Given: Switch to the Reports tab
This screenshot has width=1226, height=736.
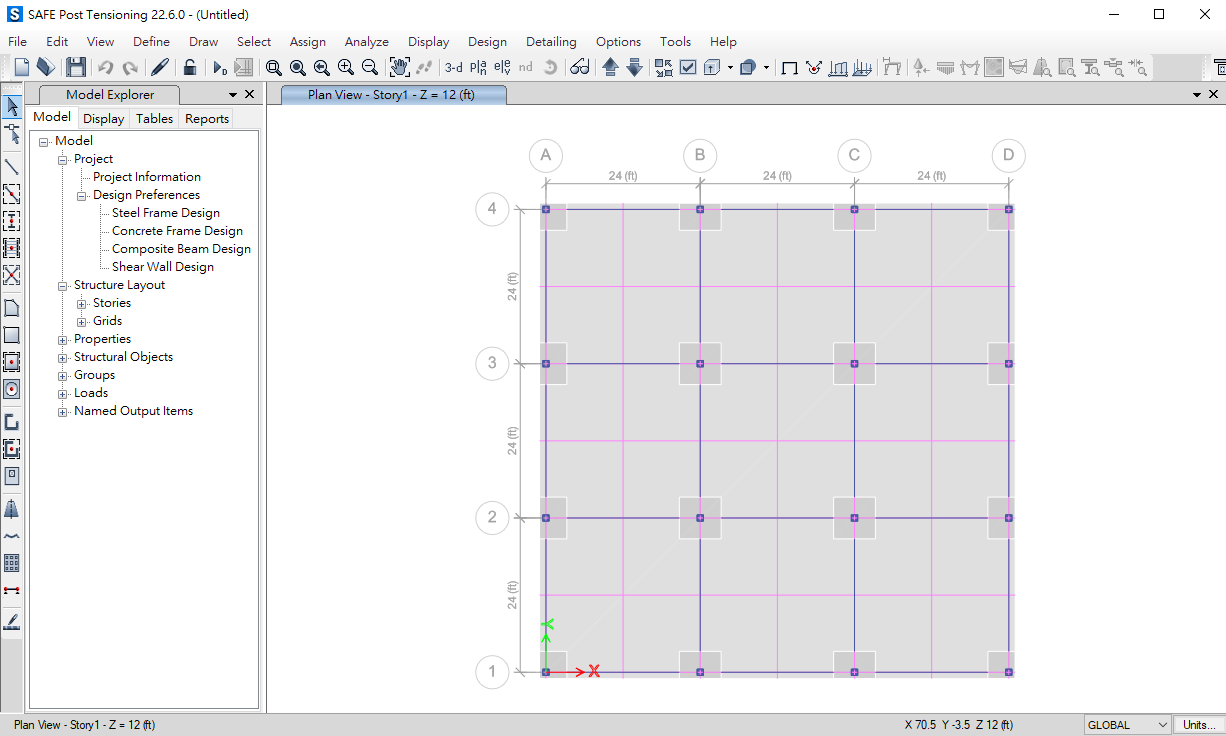Looking at the screenshot, I should click(207, 118).
